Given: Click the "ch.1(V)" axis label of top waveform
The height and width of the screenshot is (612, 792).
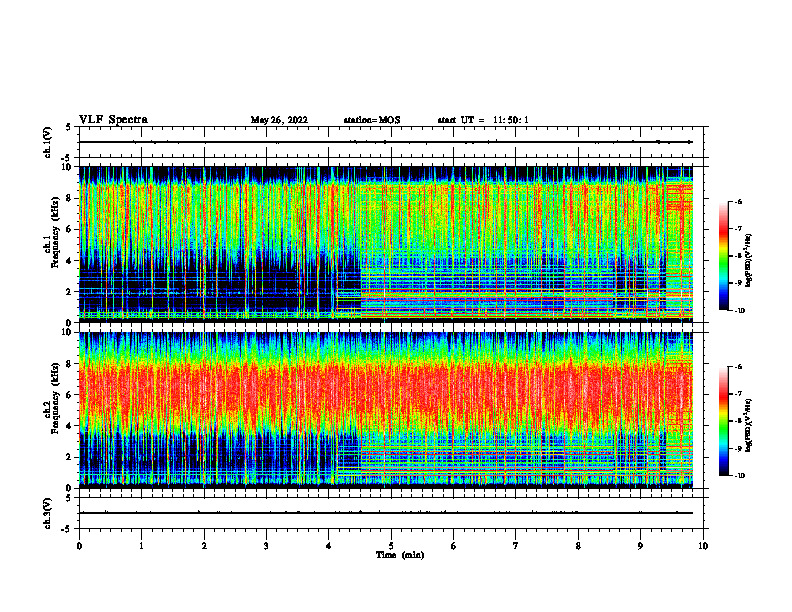Looking at the screenshot, I should [48, 142].
